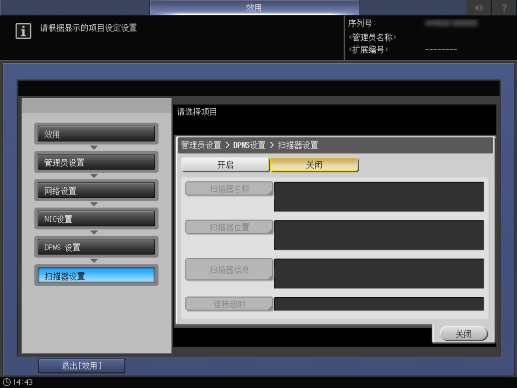Click the 扫描器设置 breadcrumb text

(298, 145)
